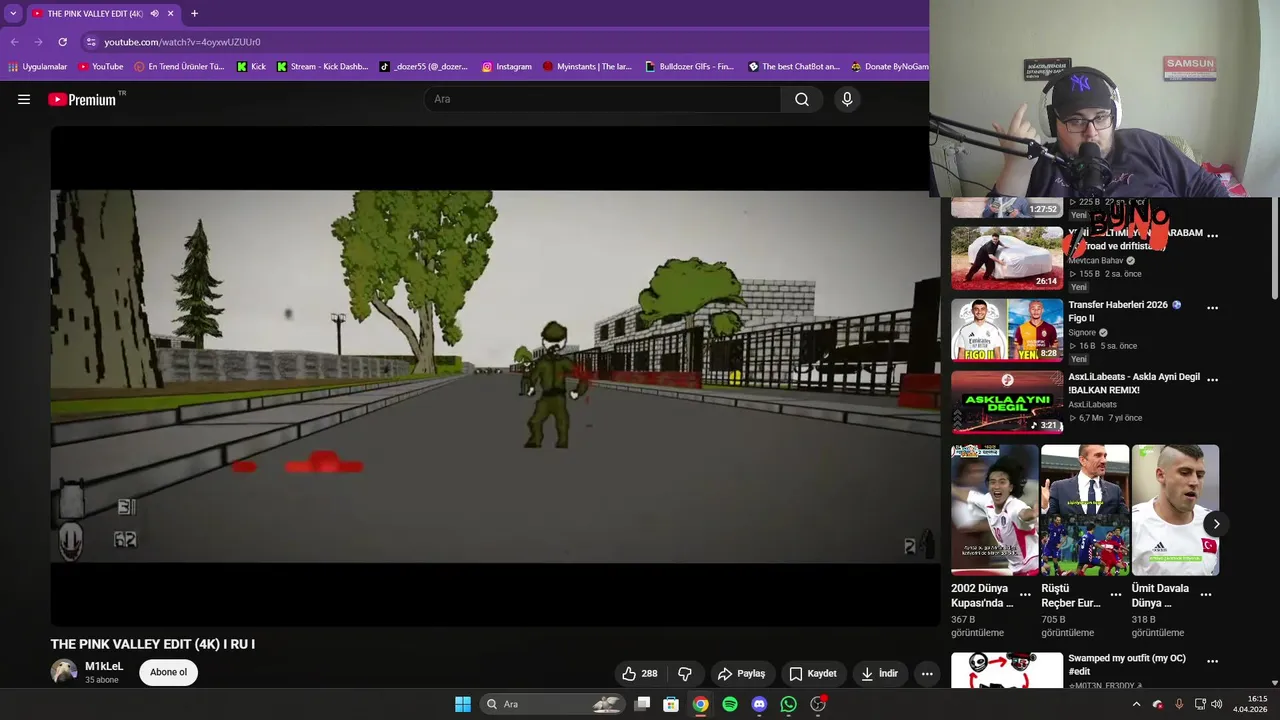Screen dimensions: 1280x720
Task: Open Bulldozer GIFs bookmark
Action: pyautogui.click(x=689, y=67)
